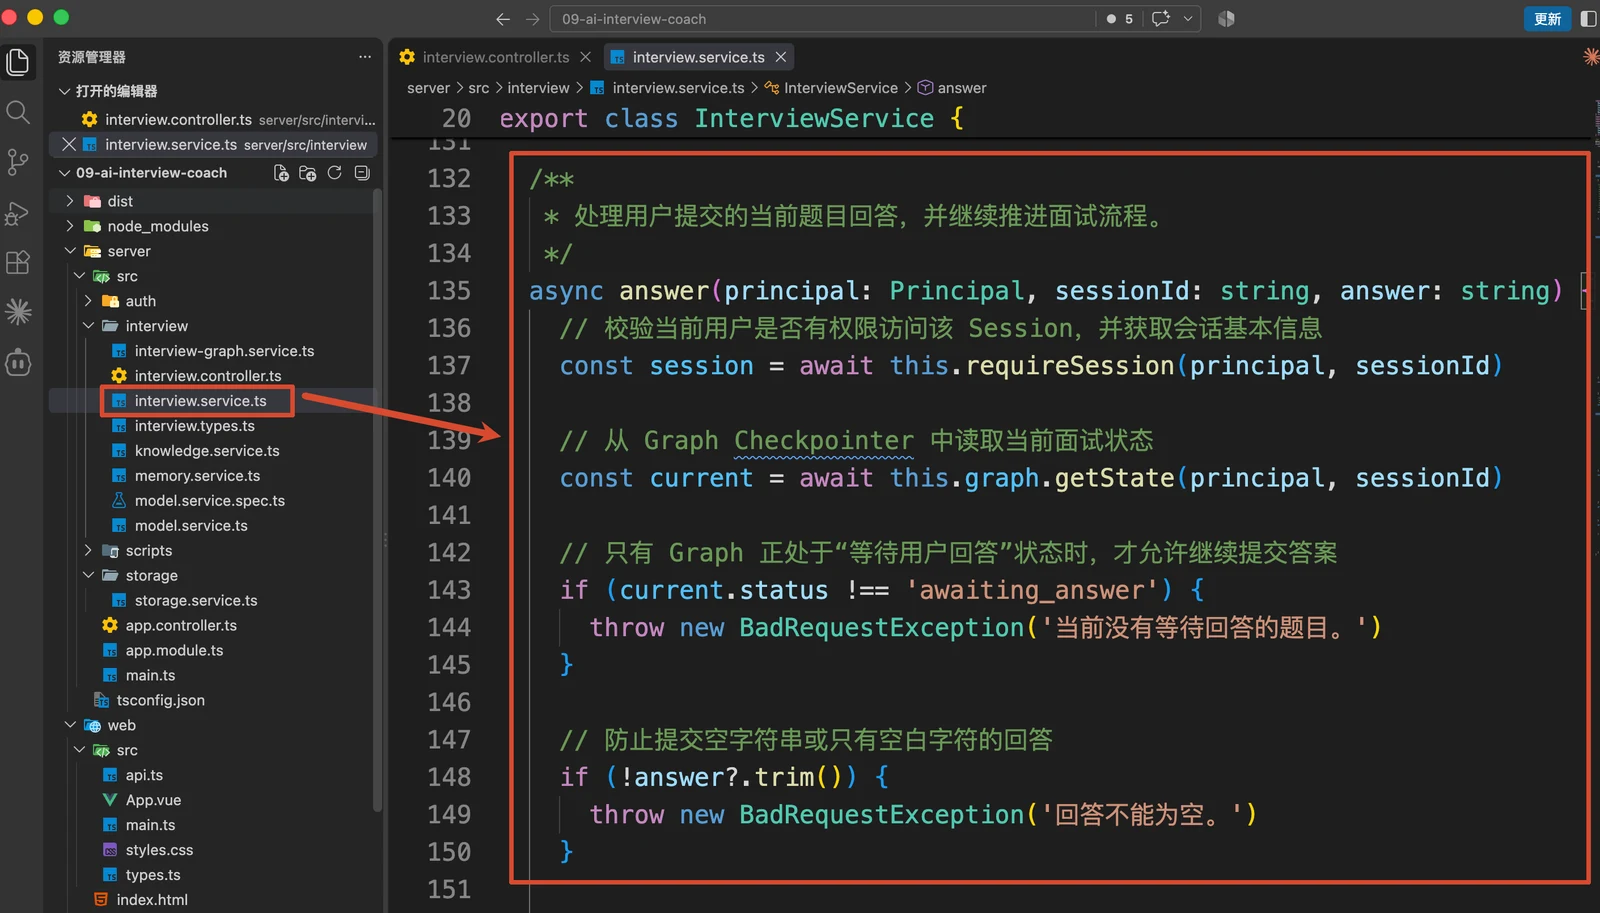The width and height of the screenshot is (1600, 913).
Task: Go forward using the title bar arrow
Action: [532, 19]
